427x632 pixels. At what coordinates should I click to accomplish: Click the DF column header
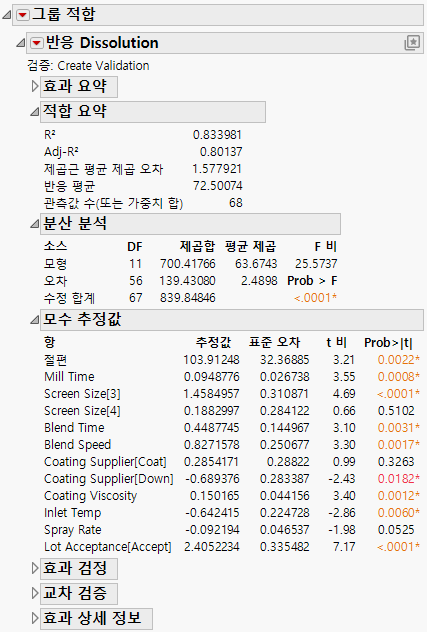pos(135,246)
